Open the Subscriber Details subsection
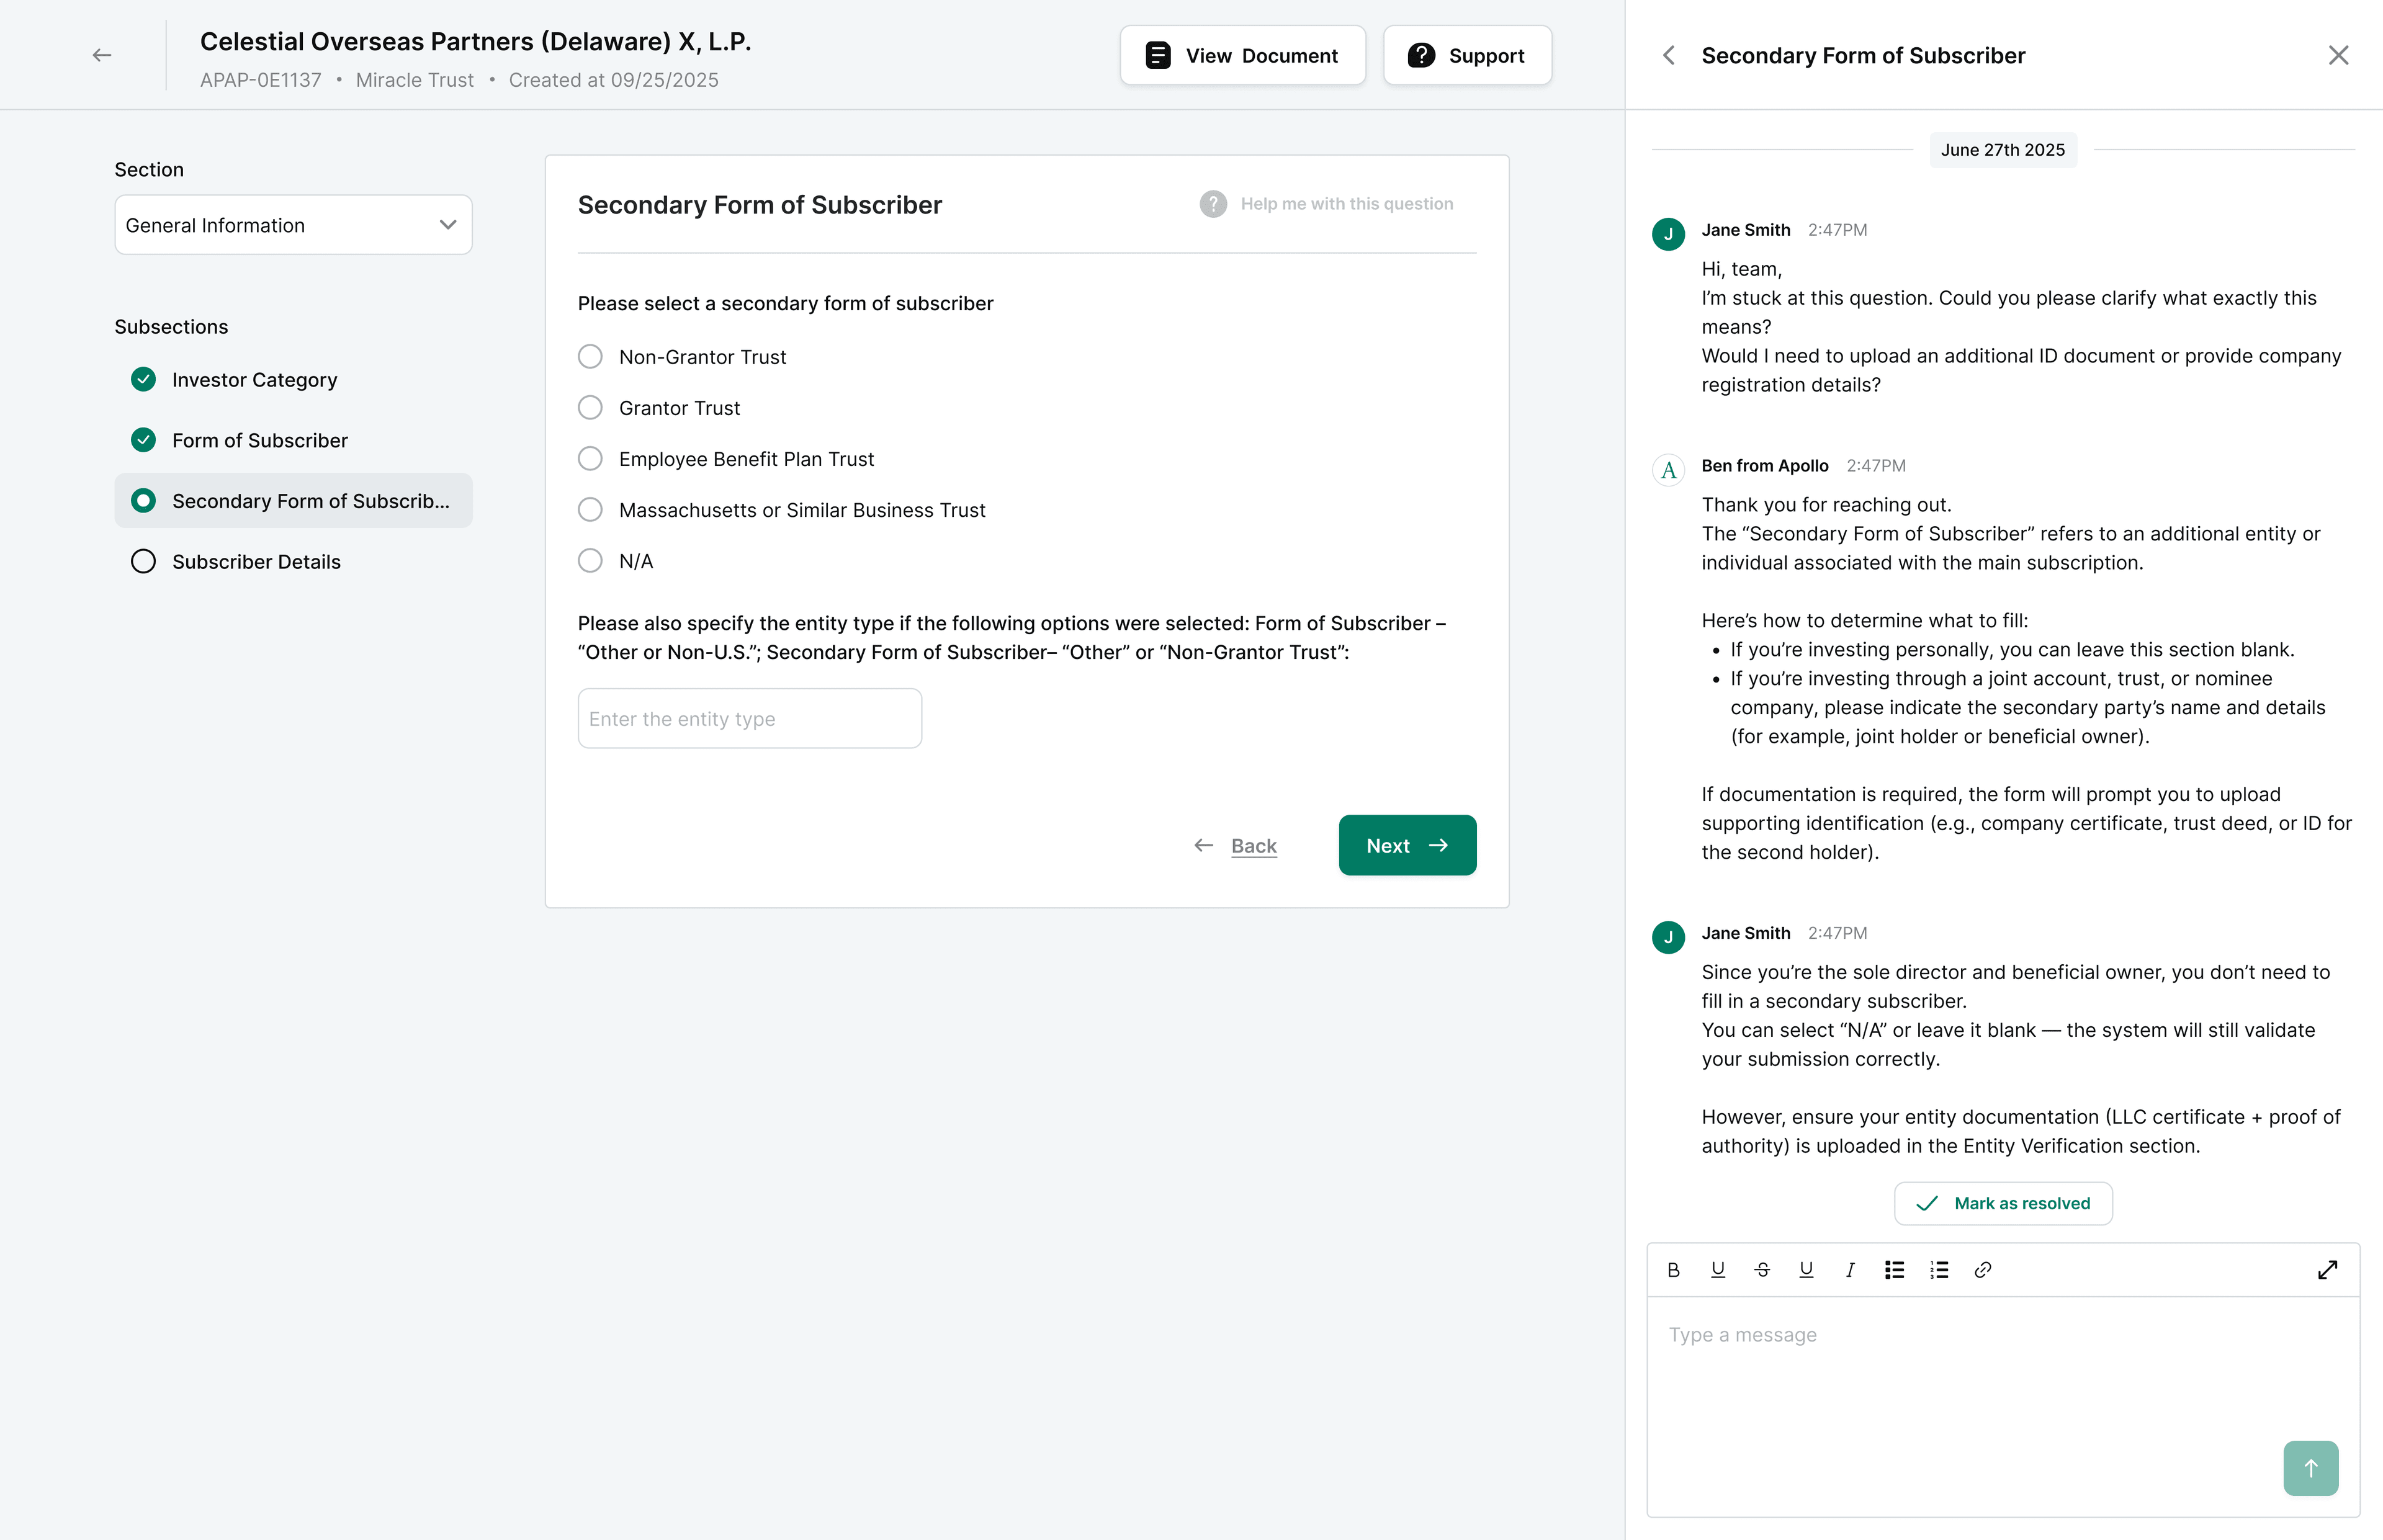 (256, 562)
